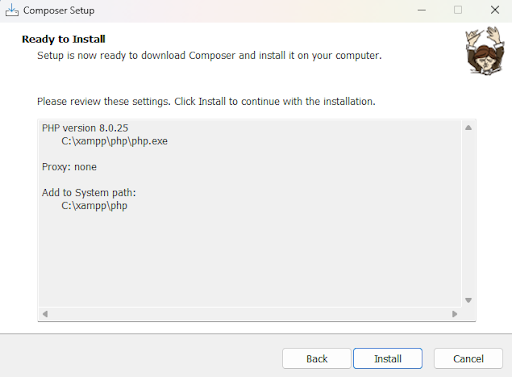Click the Composer Setup window title text
Screen dimensions: 512x377
coord(59,11)
